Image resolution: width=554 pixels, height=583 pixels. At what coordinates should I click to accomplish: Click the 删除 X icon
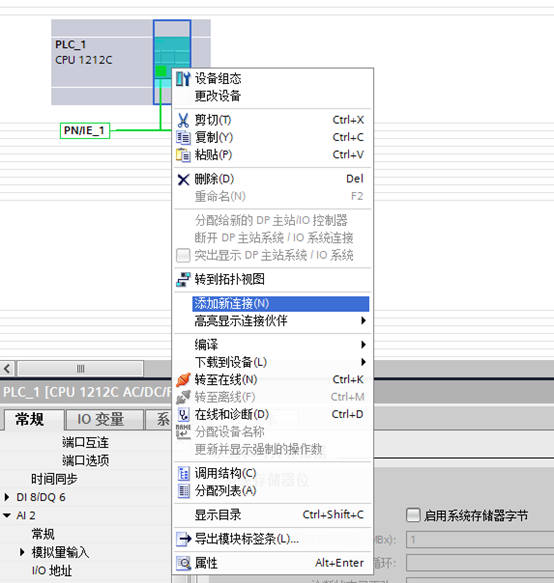click(x=183, y=180)
